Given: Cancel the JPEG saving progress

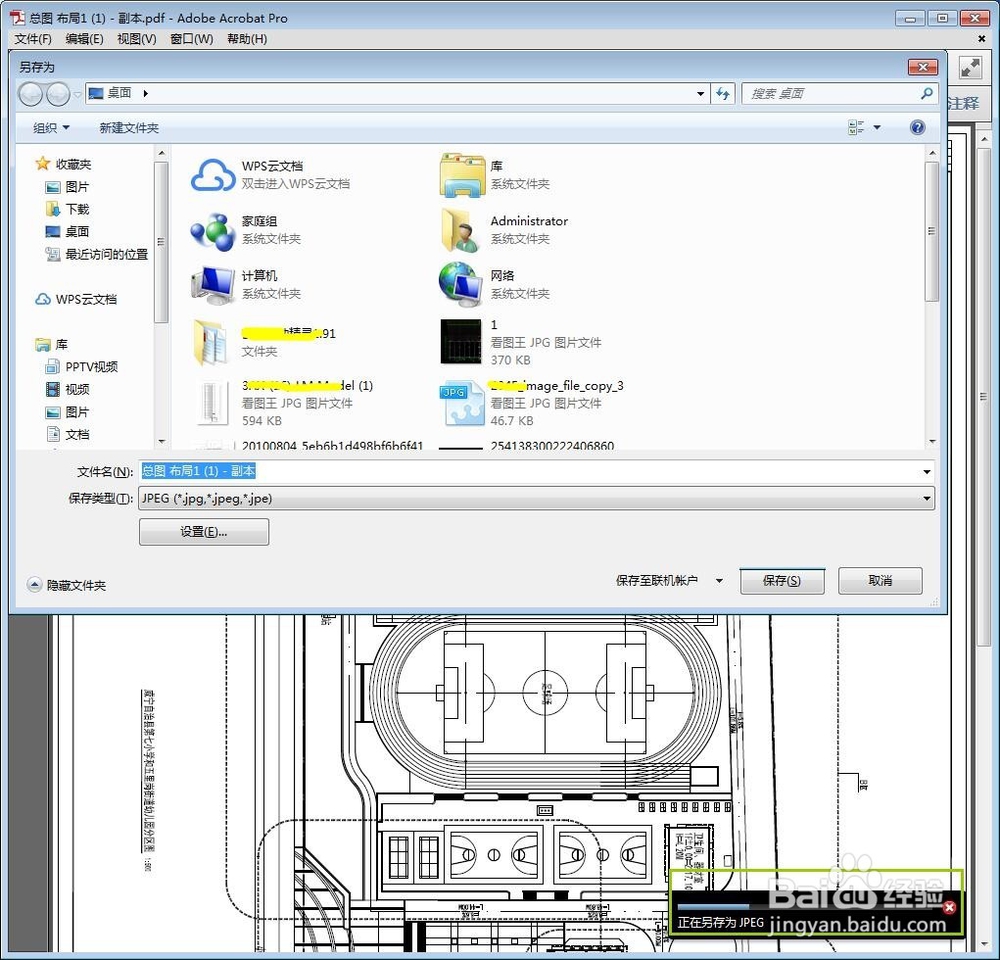Looking at the screenshot, I should tap(949, 907).
